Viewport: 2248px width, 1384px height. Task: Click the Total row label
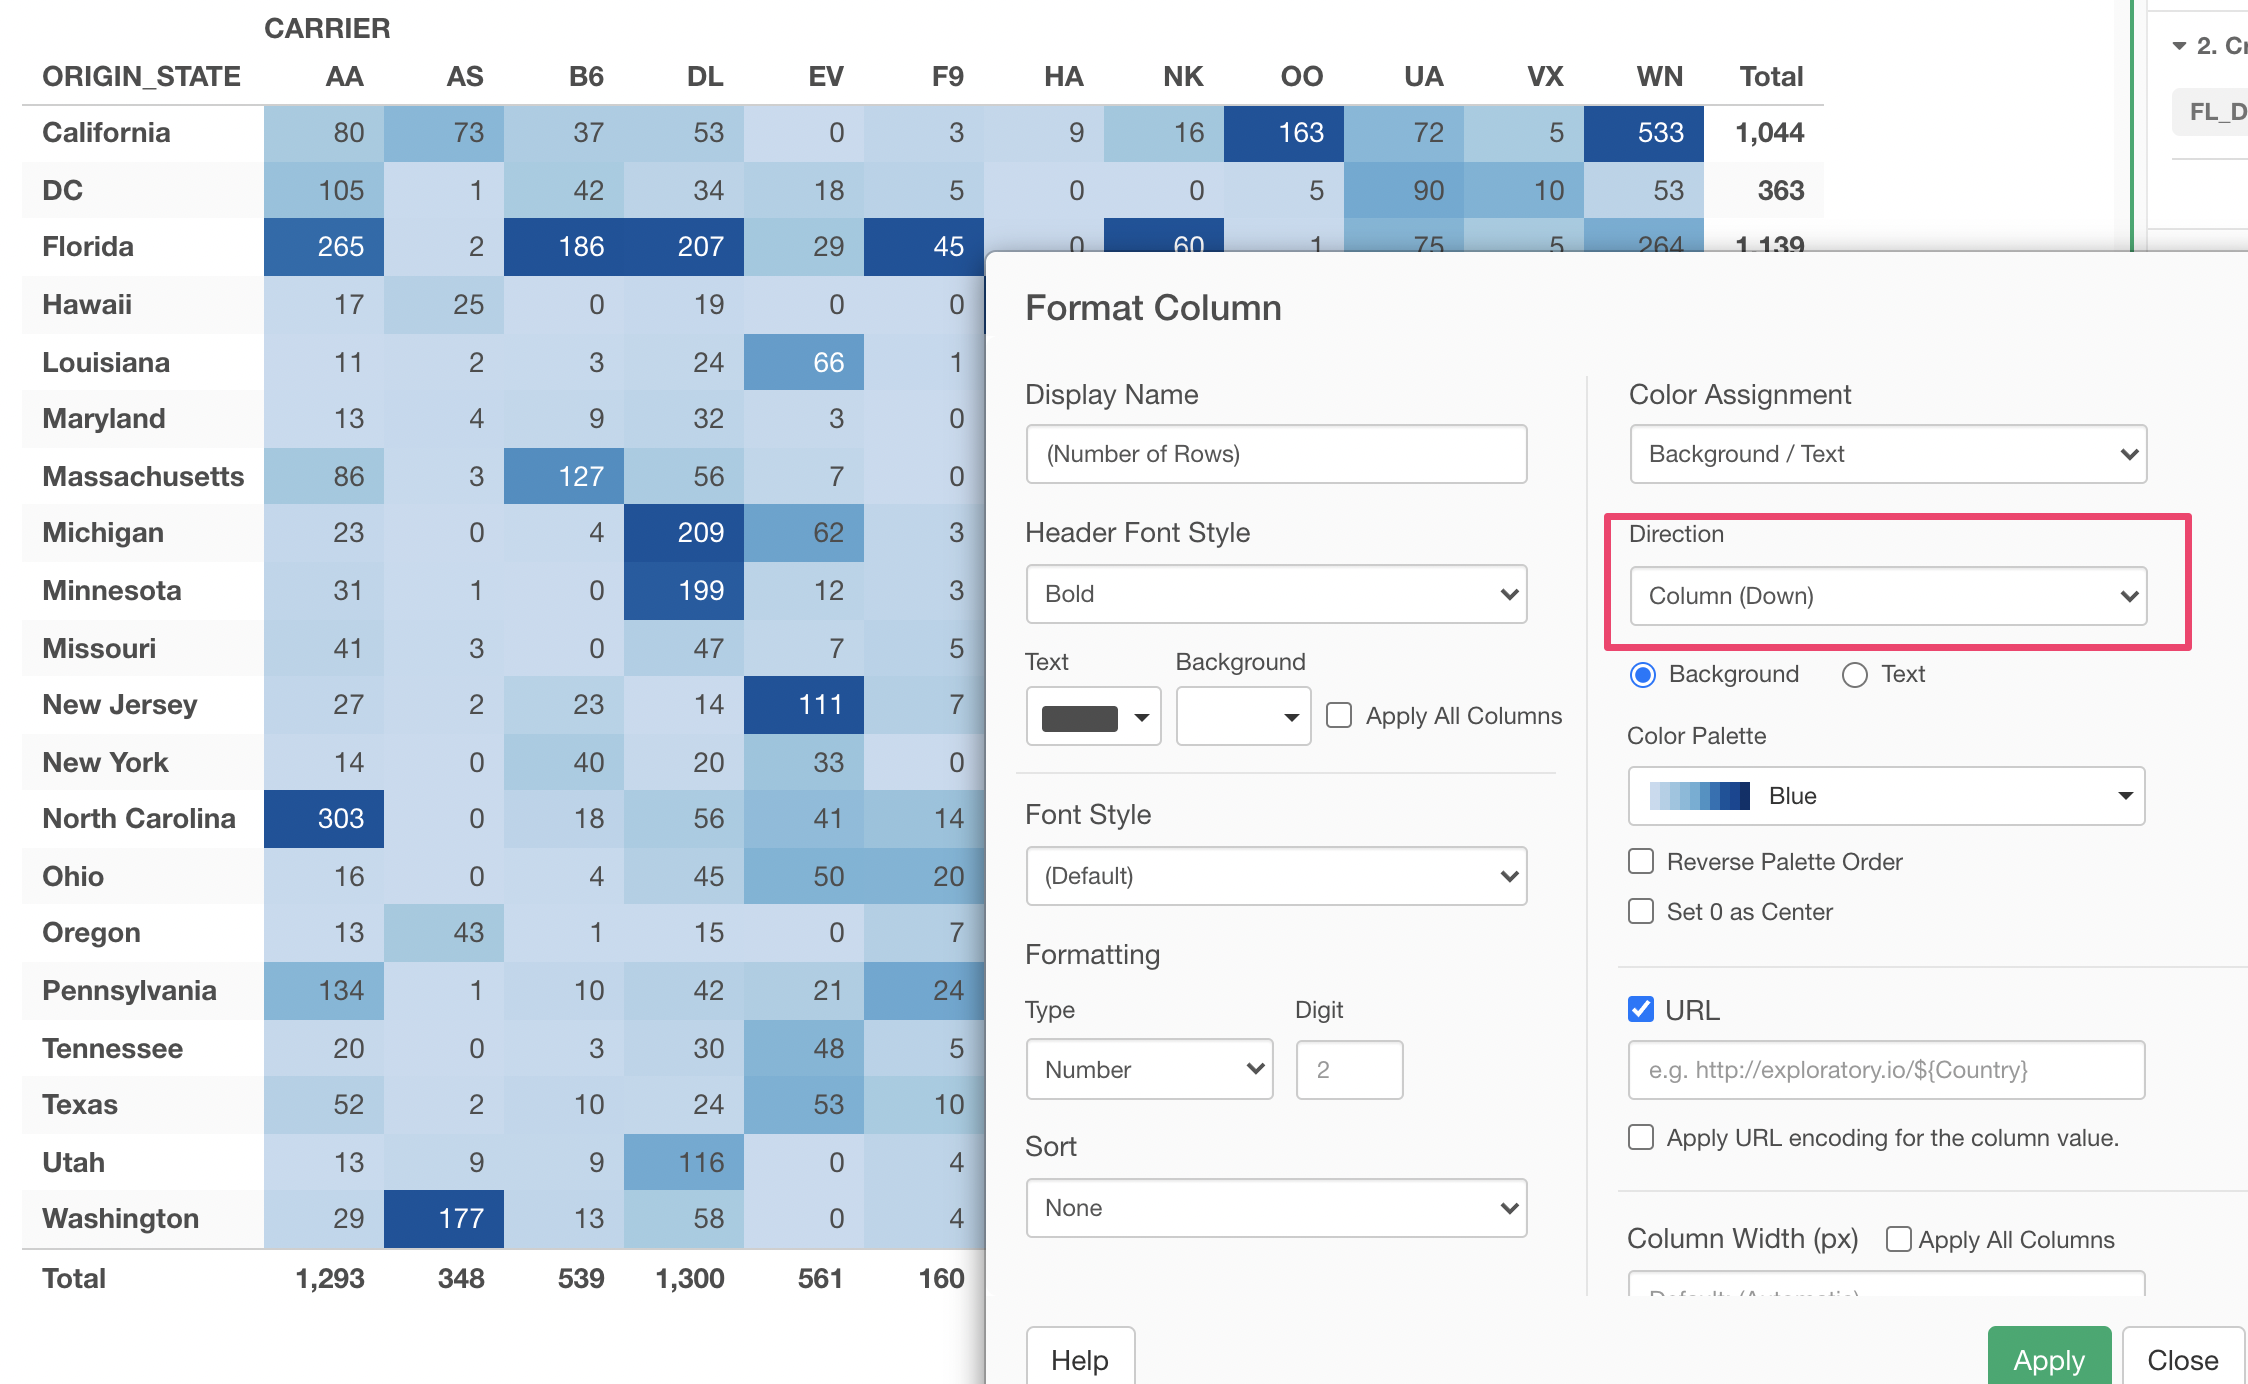tap(74, 1279)
